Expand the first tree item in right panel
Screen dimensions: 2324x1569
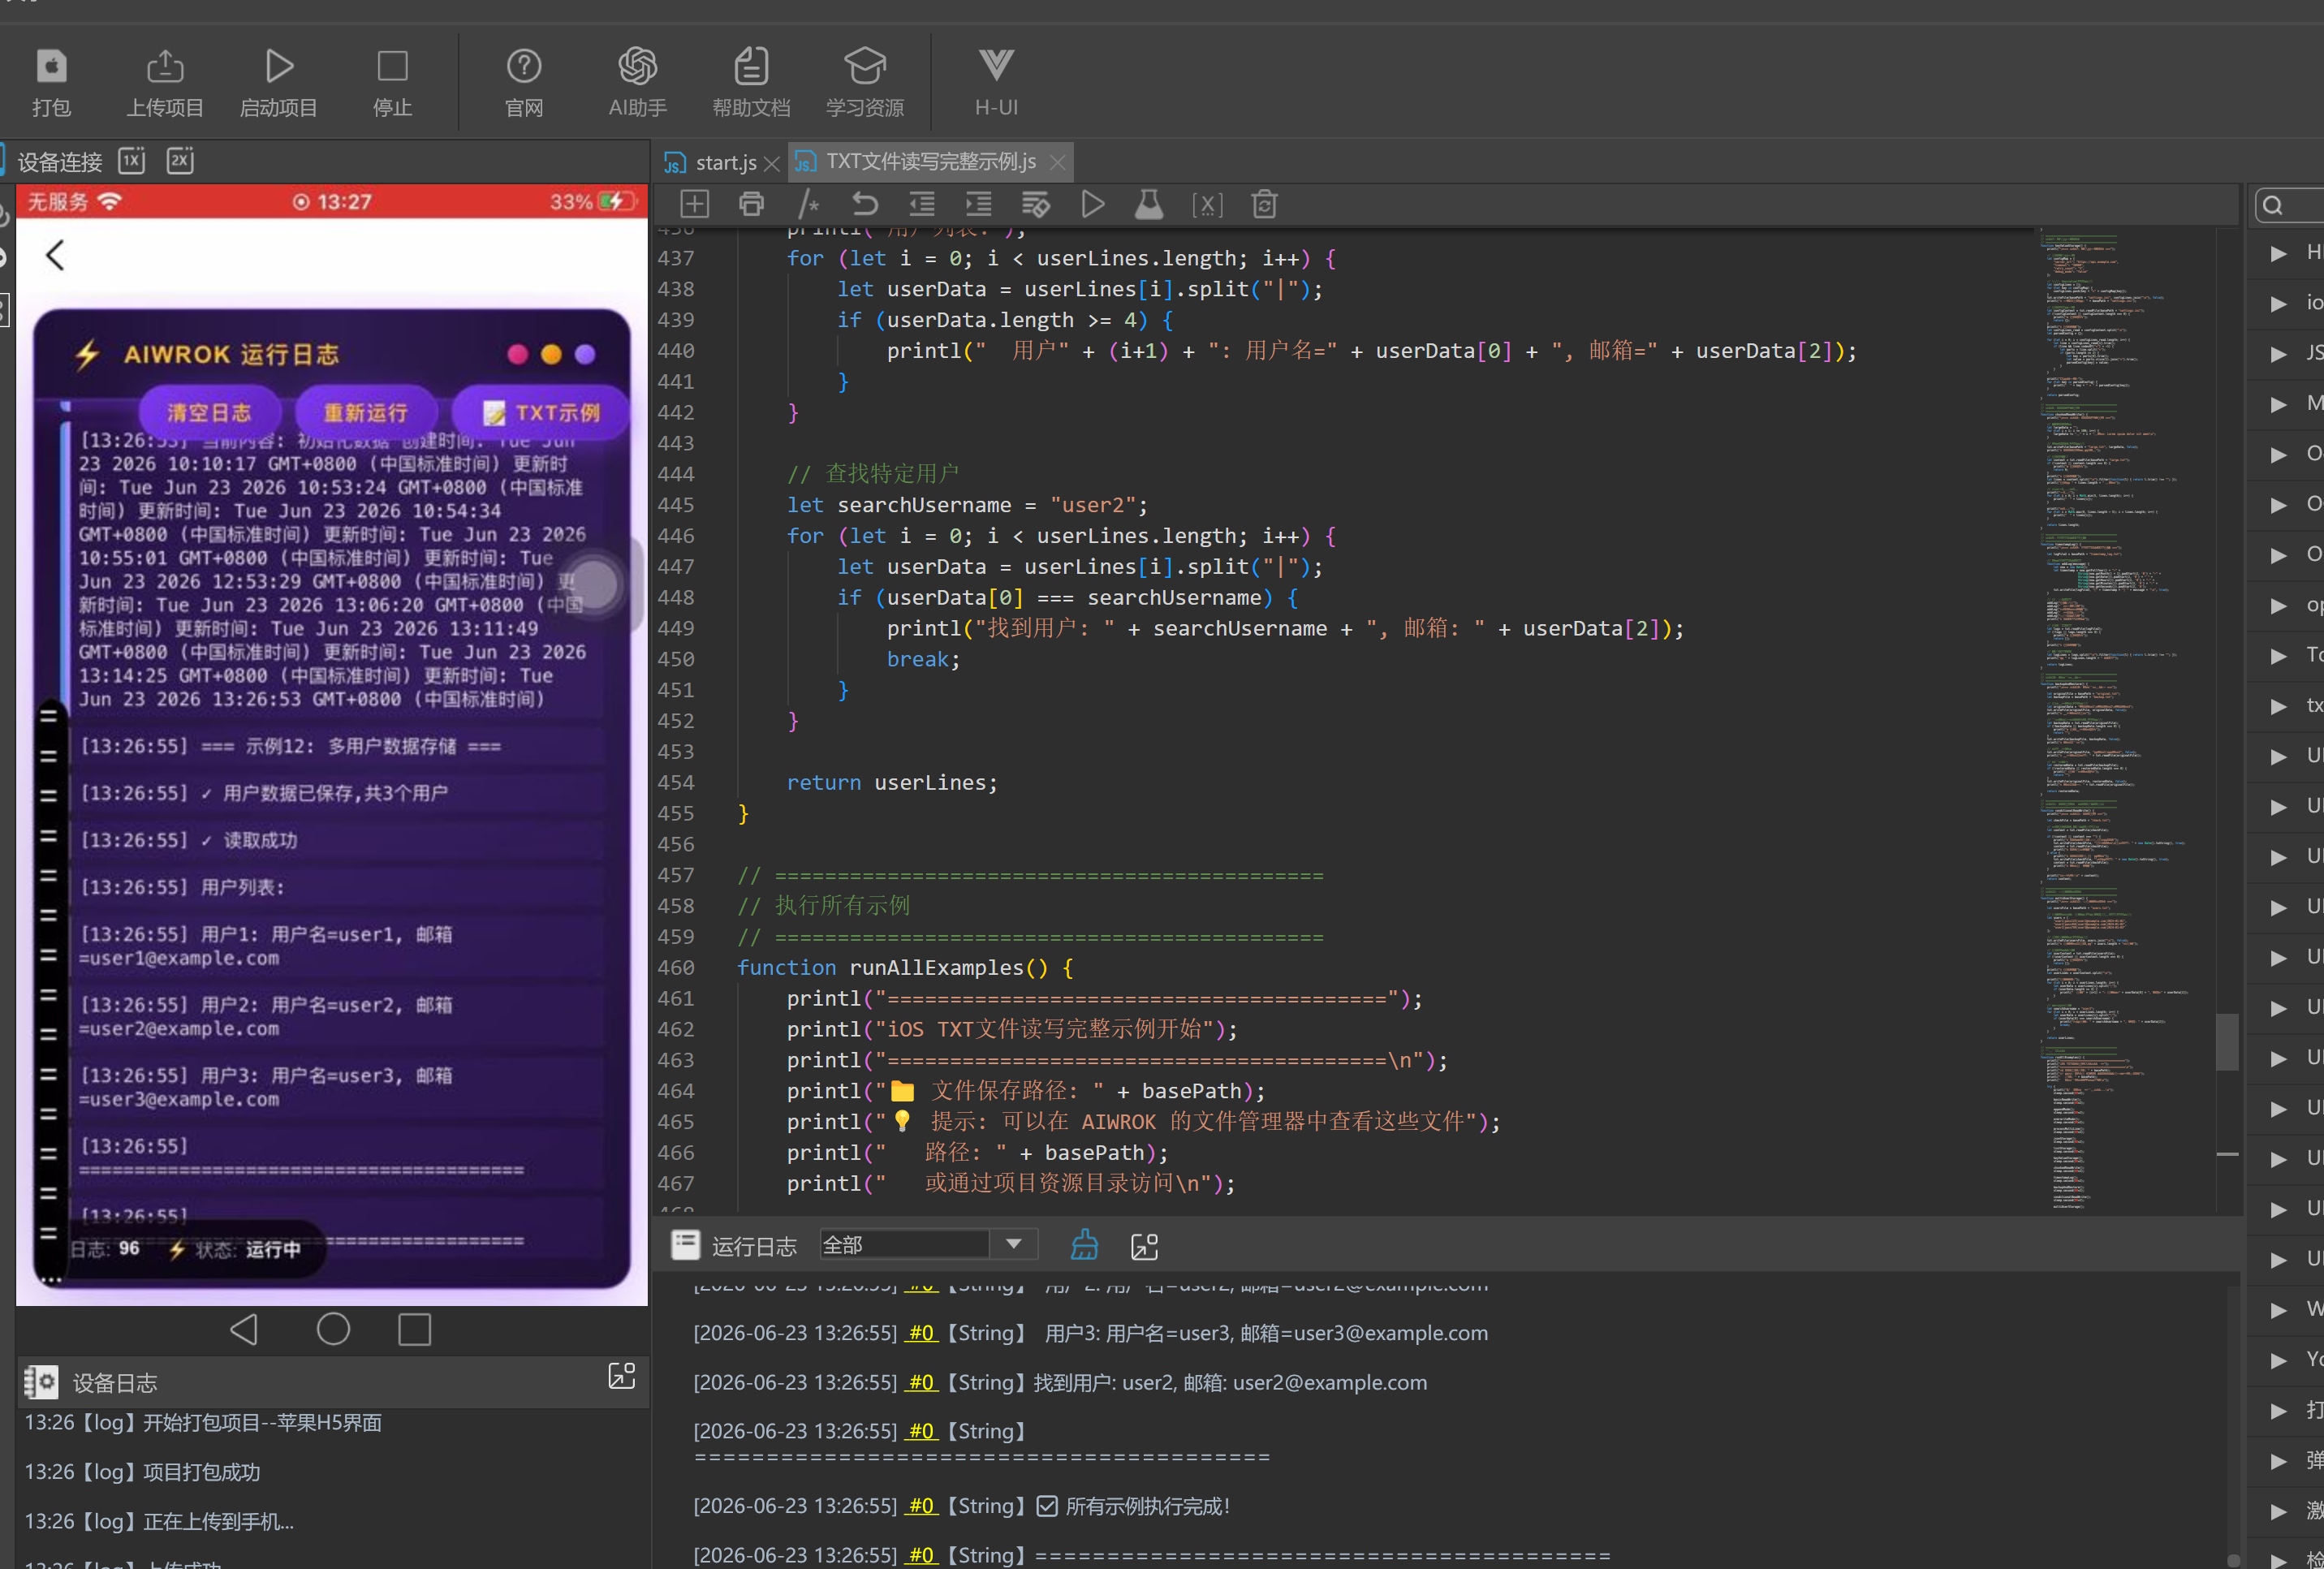(2279, 253)
